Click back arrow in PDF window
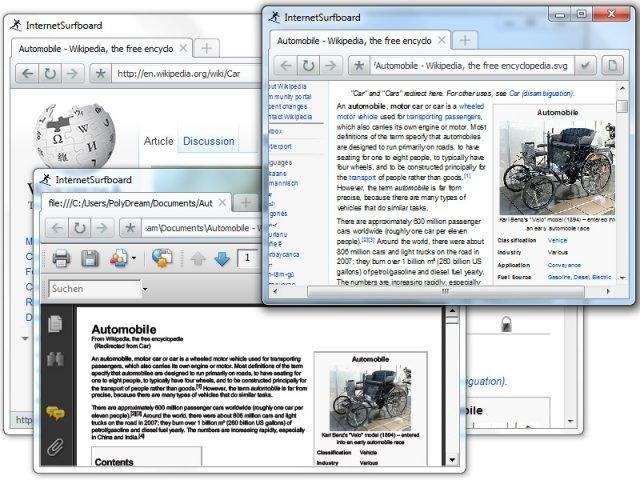 tap(57, 228)
